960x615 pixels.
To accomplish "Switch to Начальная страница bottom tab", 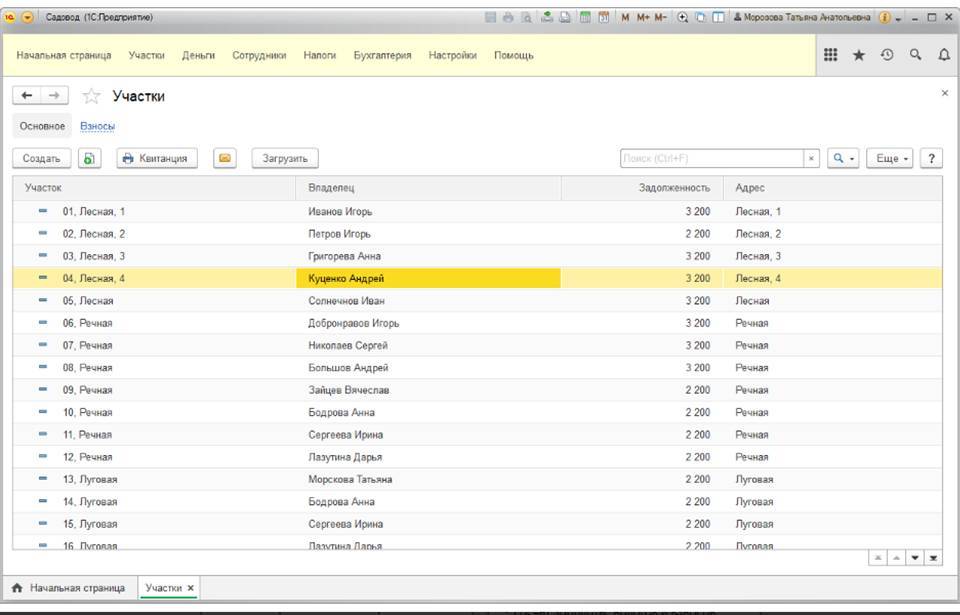I will pos(69,587).
